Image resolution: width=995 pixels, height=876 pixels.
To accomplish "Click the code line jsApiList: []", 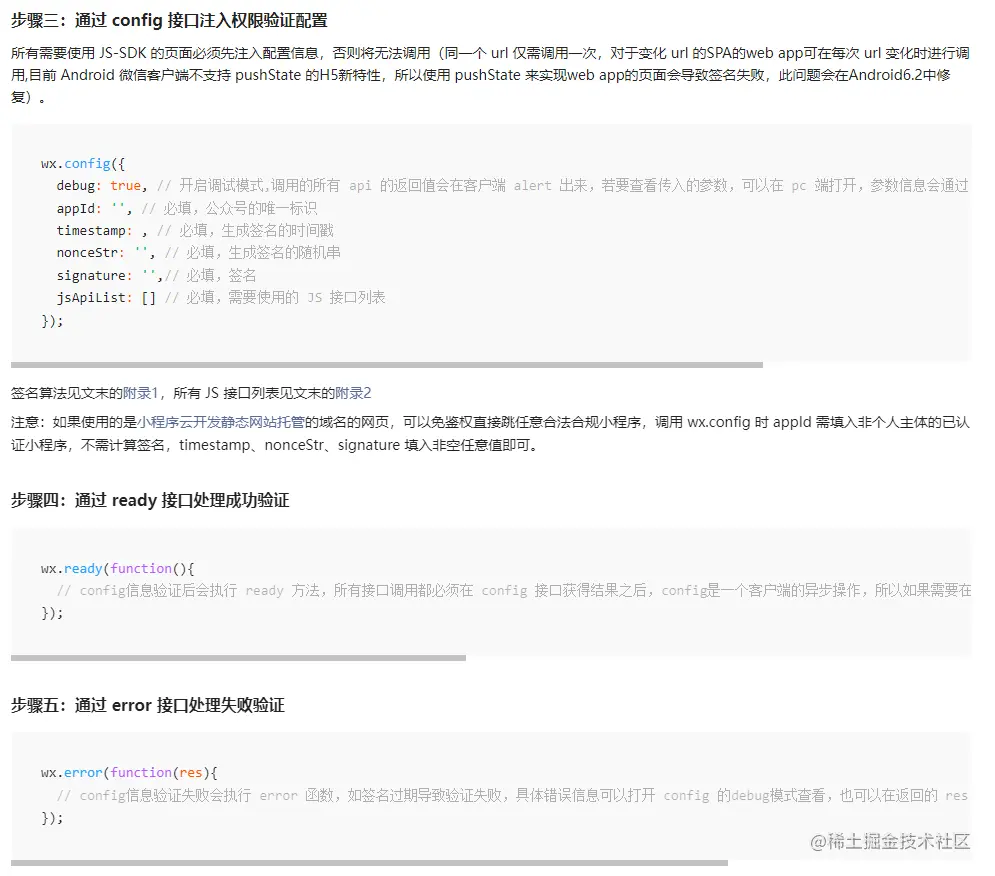I will tap(105, 298).
